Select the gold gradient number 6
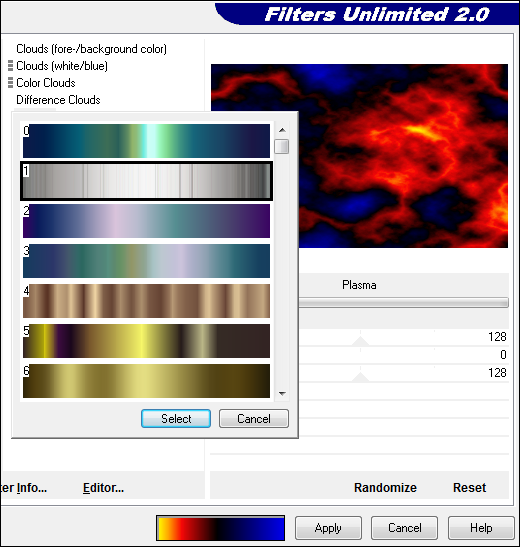Viewport: 520px width, 547px height. coord(146,381)
